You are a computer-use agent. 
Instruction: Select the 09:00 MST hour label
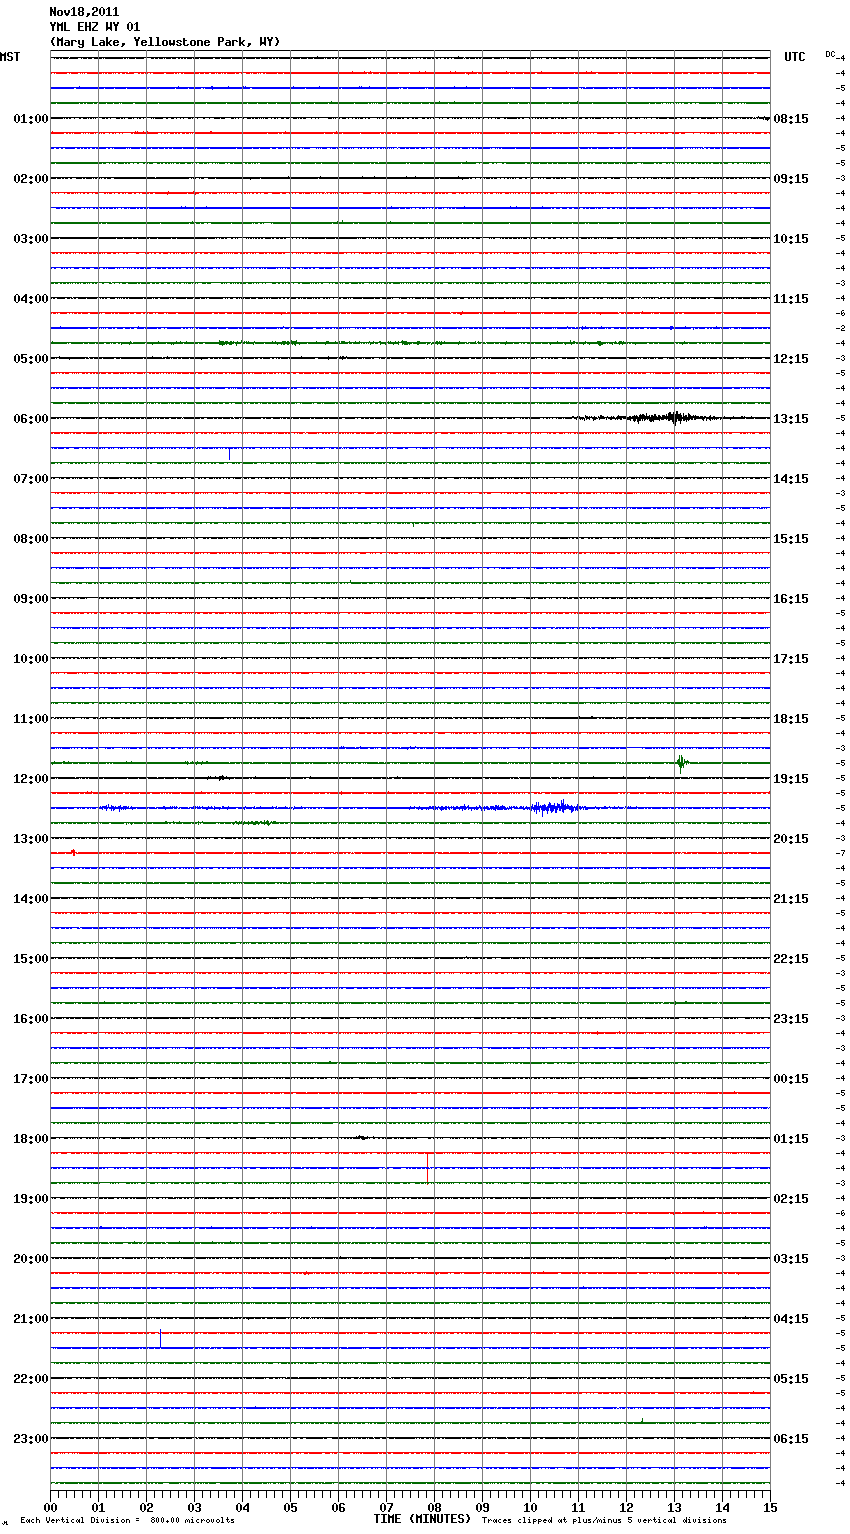click(31, 599)
